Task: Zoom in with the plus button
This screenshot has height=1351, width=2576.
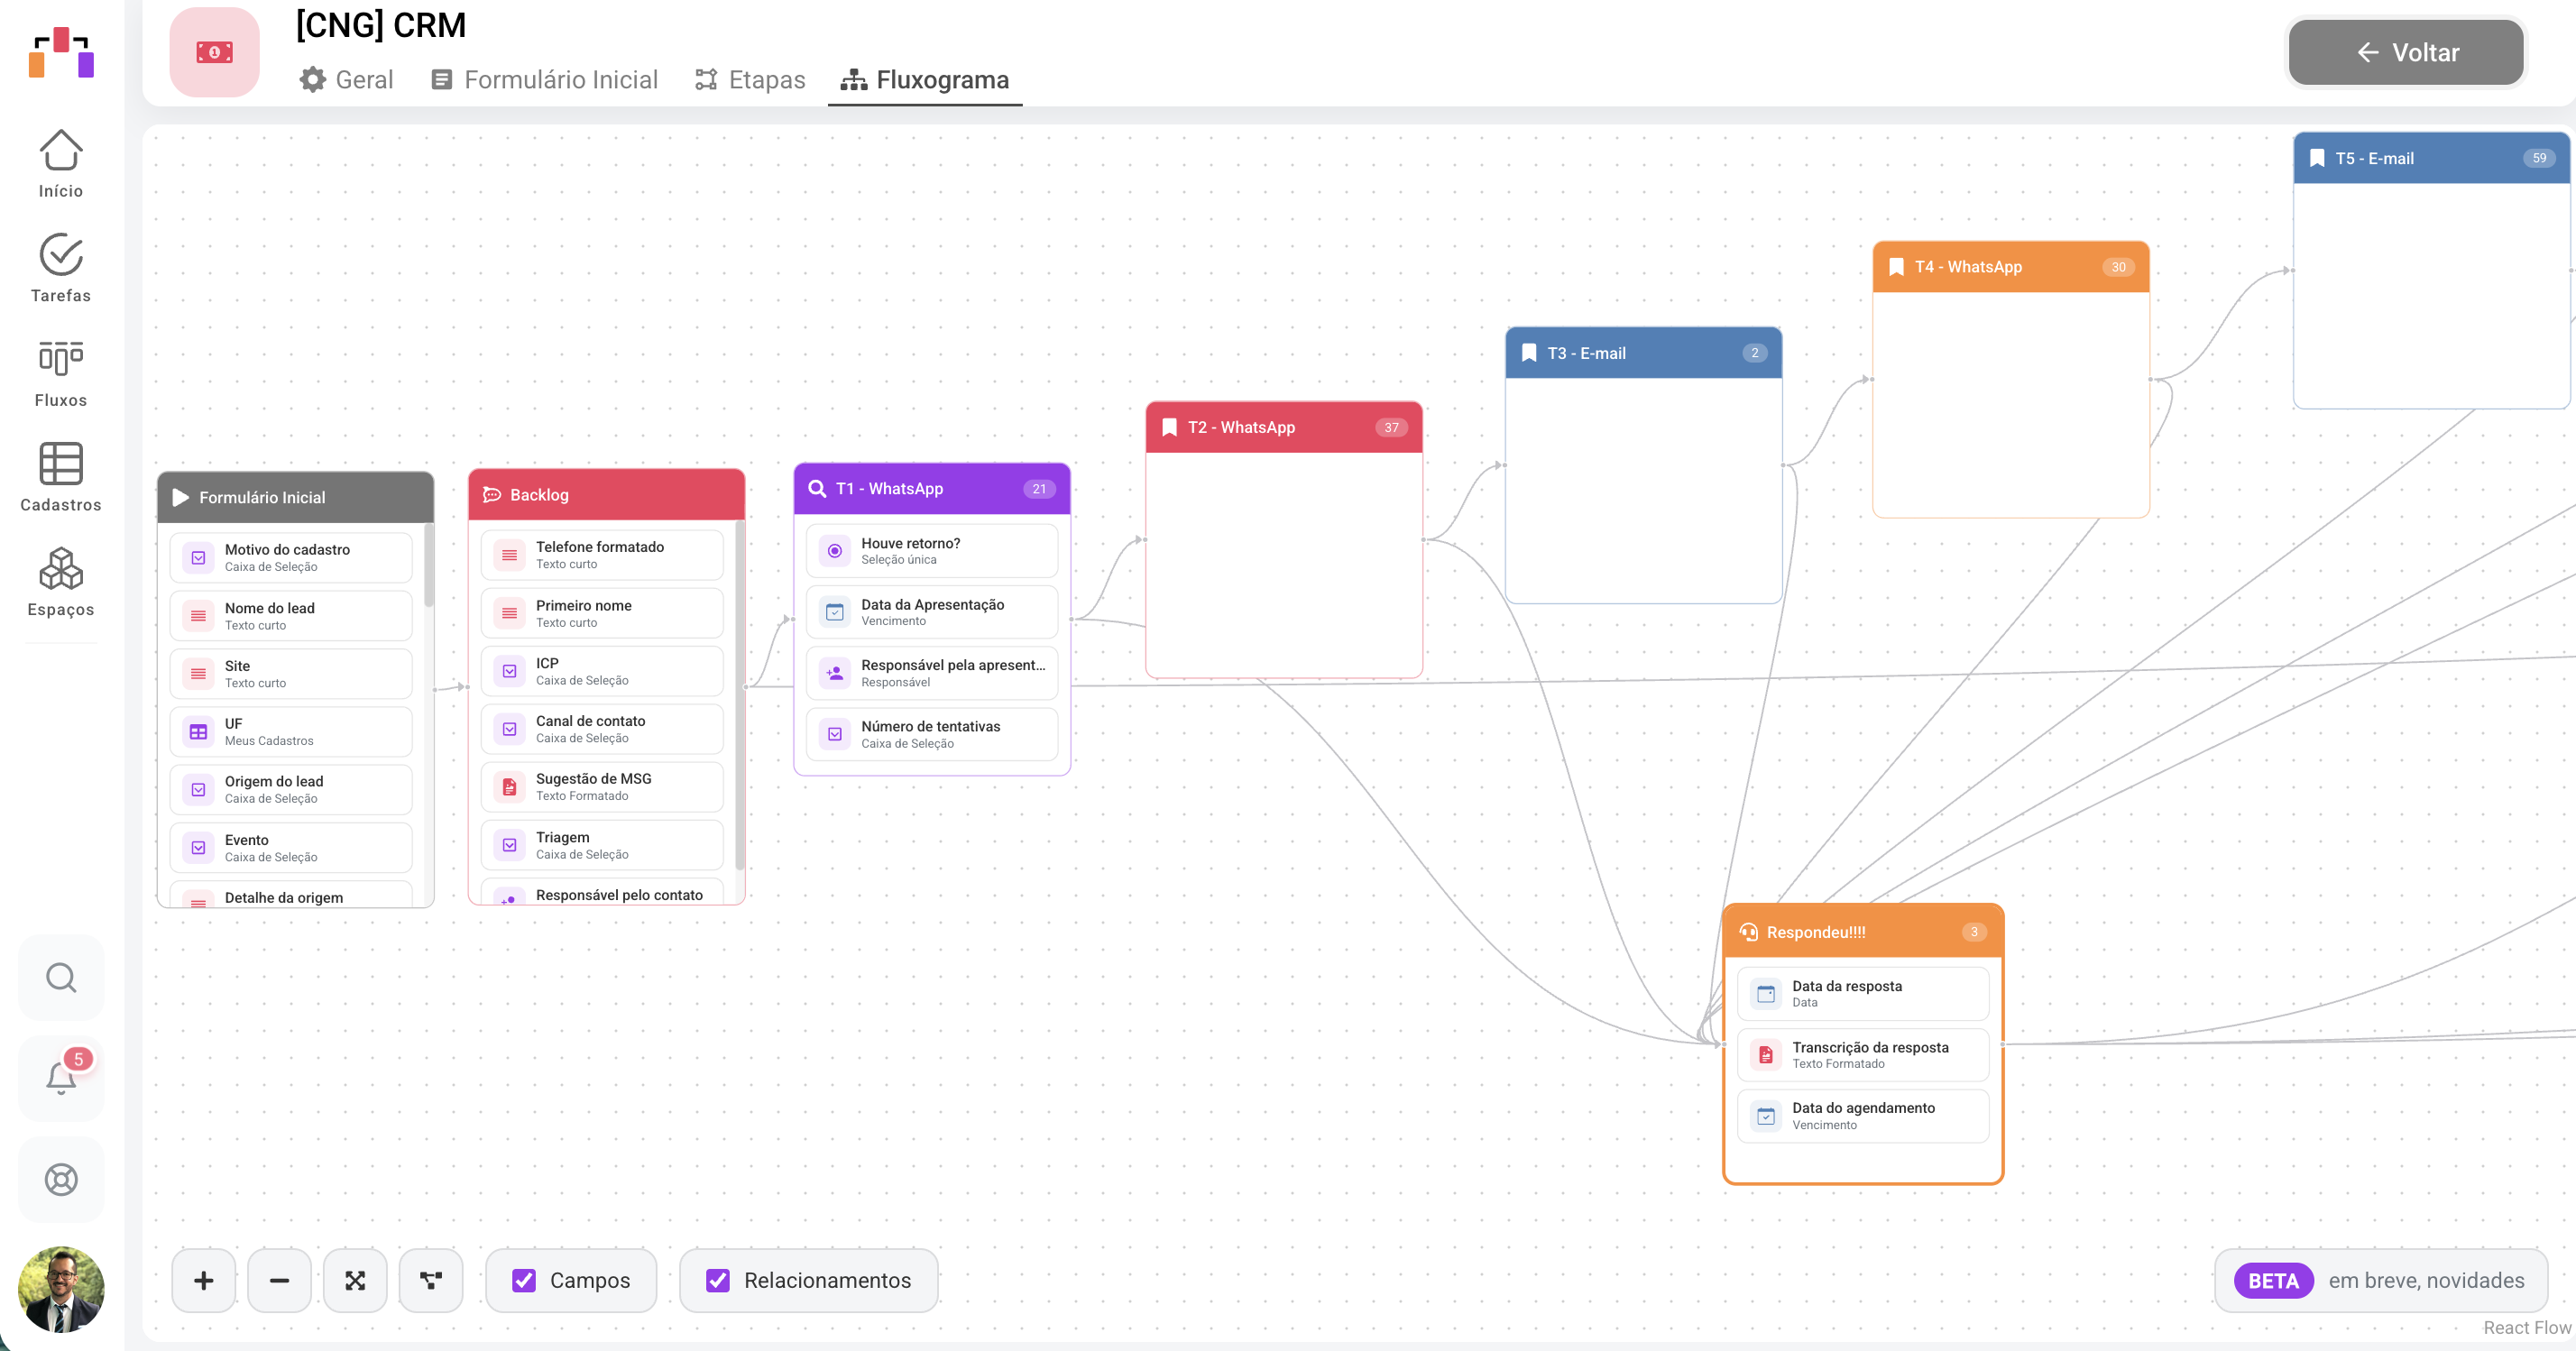Action: pos(204,1280)
